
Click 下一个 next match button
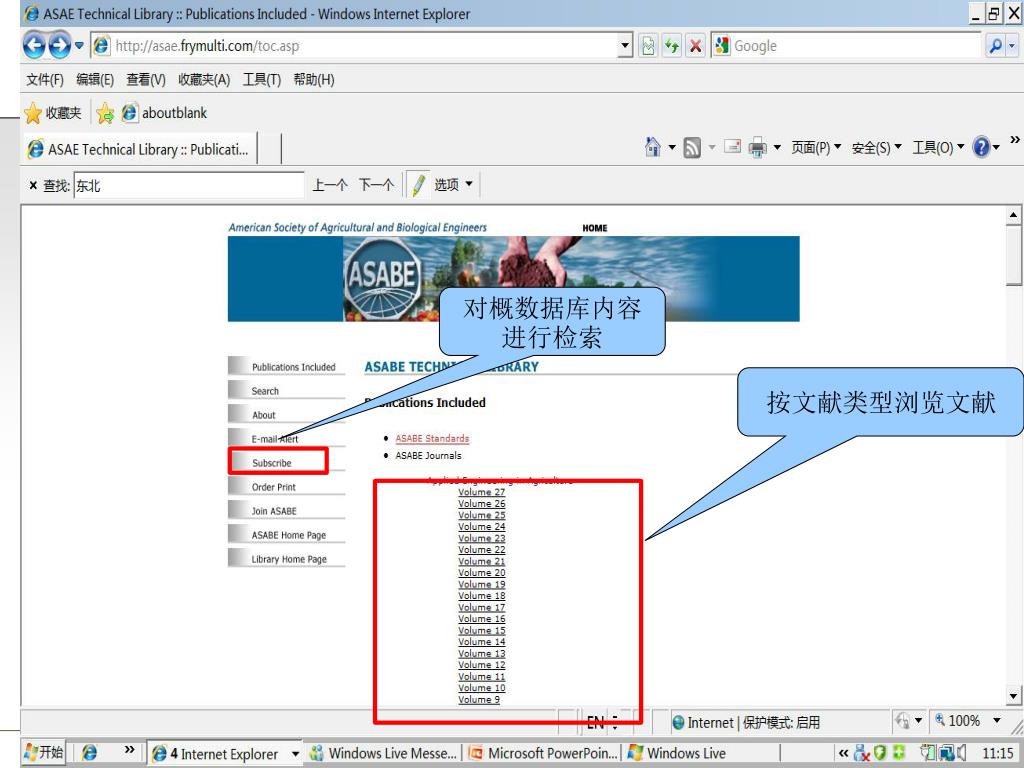pyautogui.click(x=376, y=185)
